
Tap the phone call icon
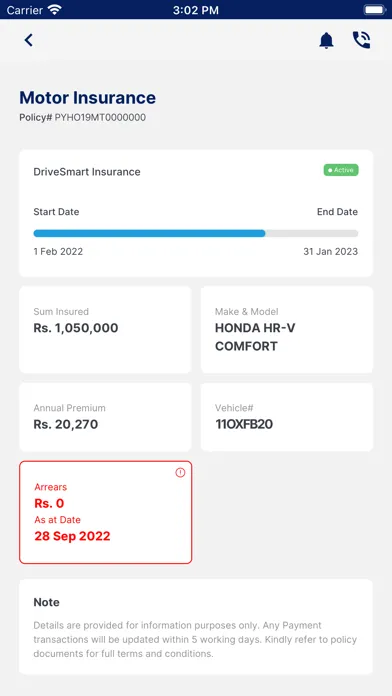(x=361, y=40)
